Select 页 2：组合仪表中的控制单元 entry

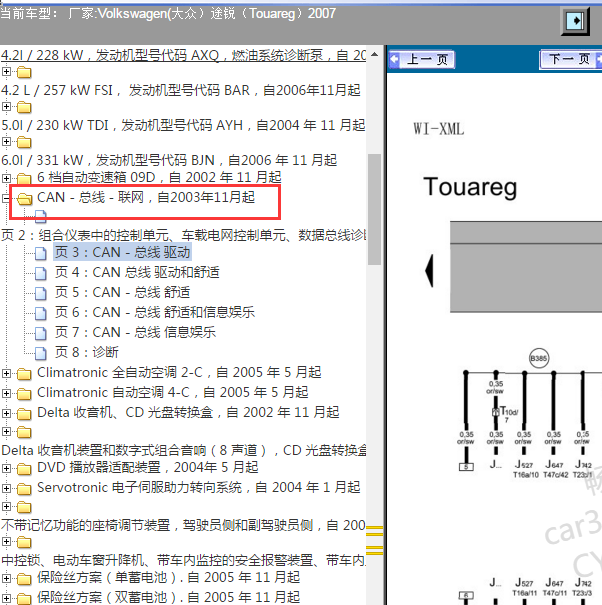point(183,235)
